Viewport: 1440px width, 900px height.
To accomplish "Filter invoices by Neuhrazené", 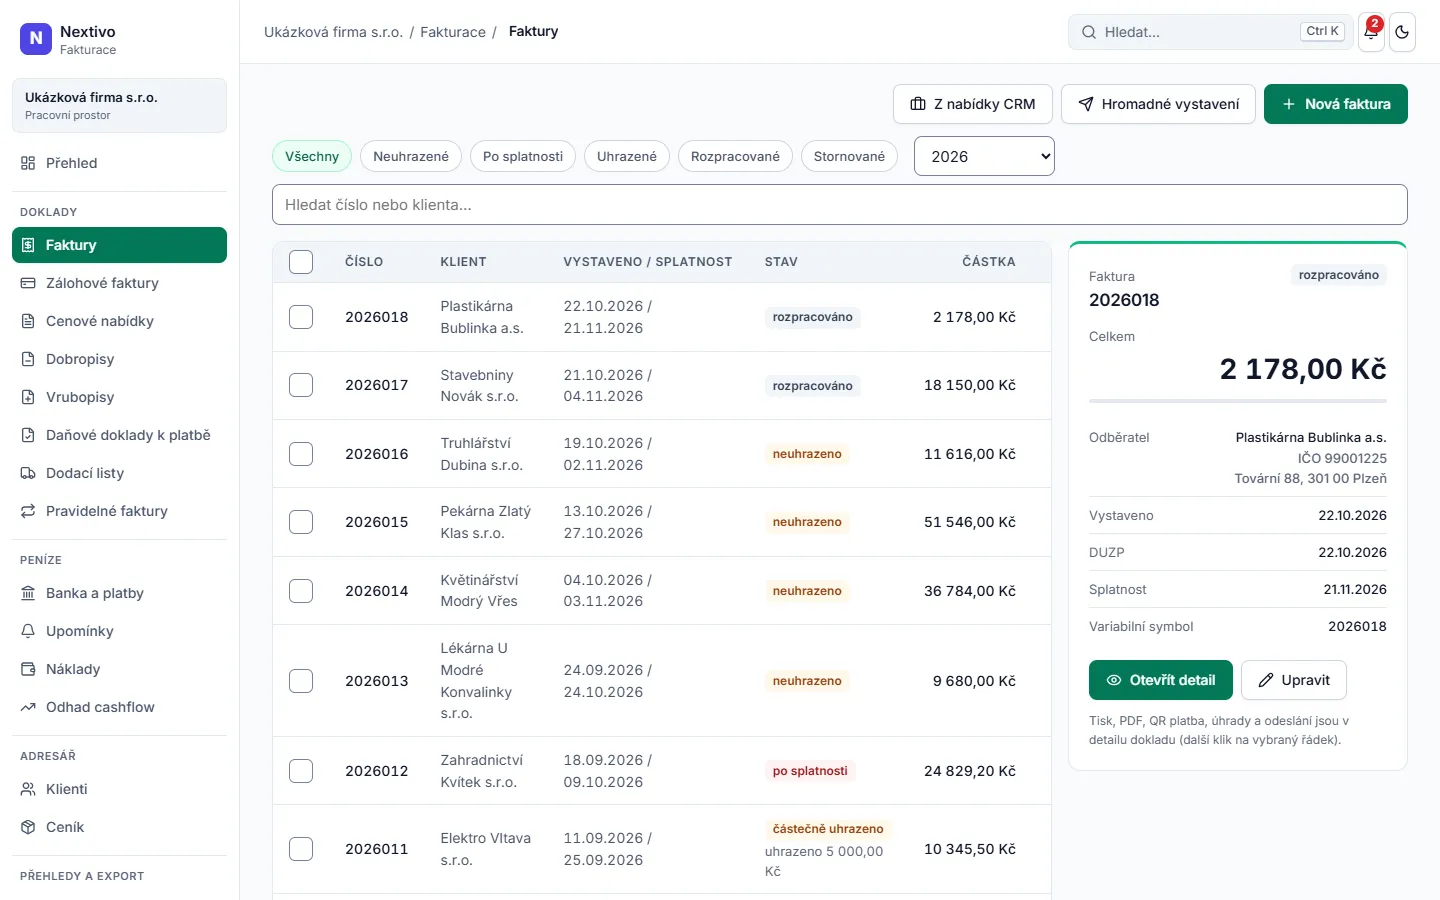I will pos(411,156).
